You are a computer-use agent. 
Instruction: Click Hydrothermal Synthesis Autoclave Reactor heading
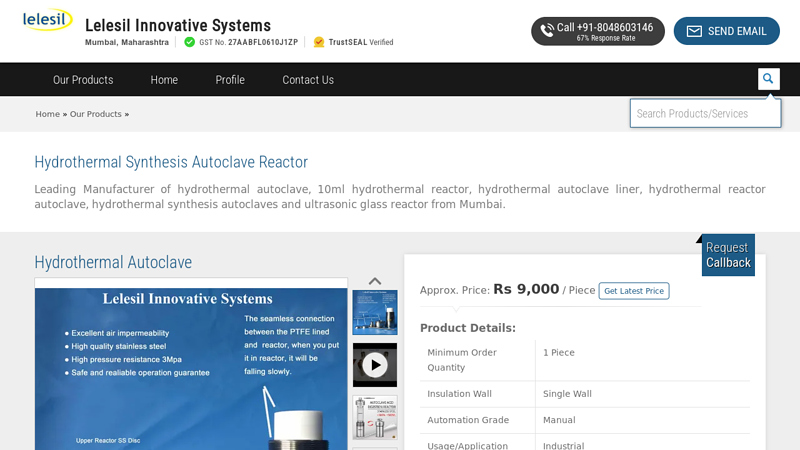(x=171, y=162)
